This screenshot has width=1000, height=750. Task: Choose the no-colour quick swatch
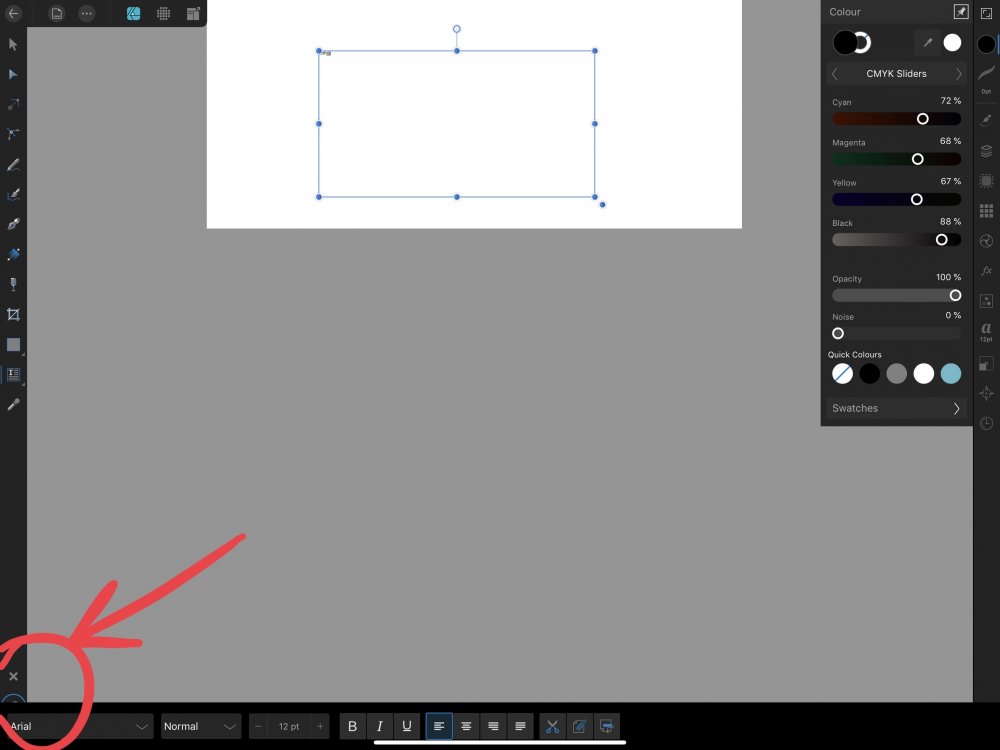click(842, 374)
